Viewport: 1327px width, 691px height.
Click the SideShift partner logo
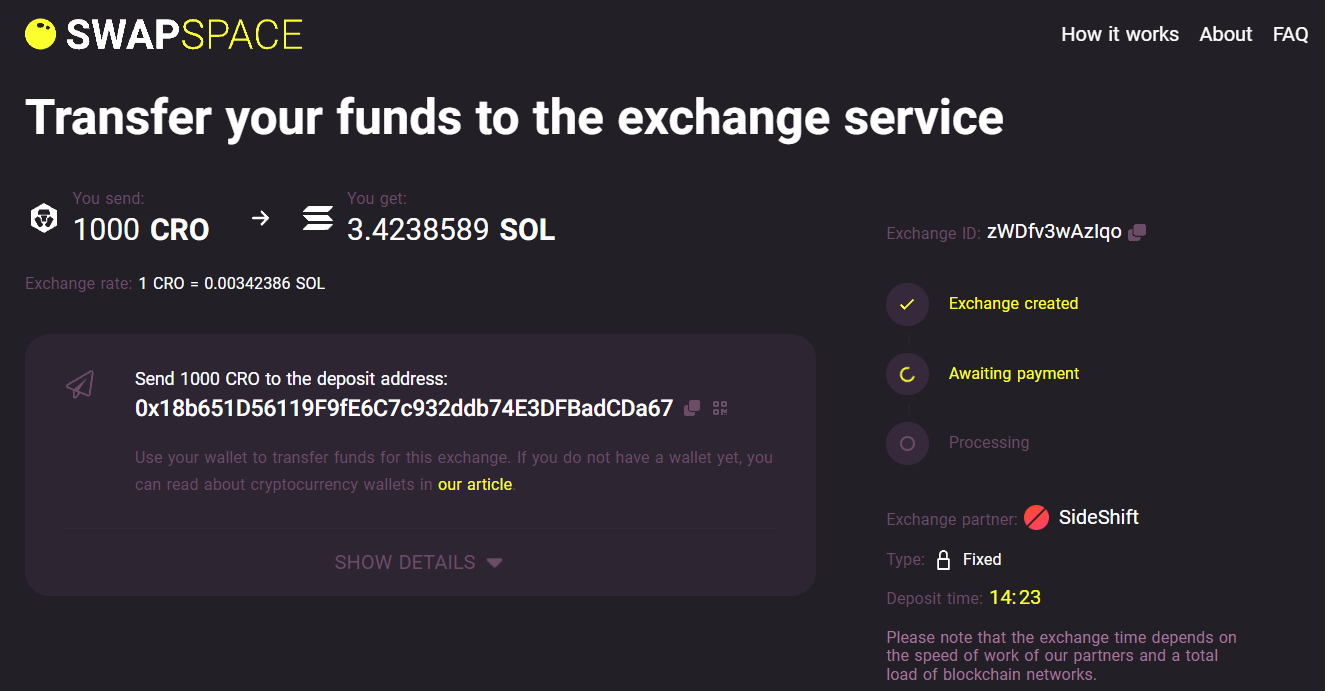pos(1037,518)
